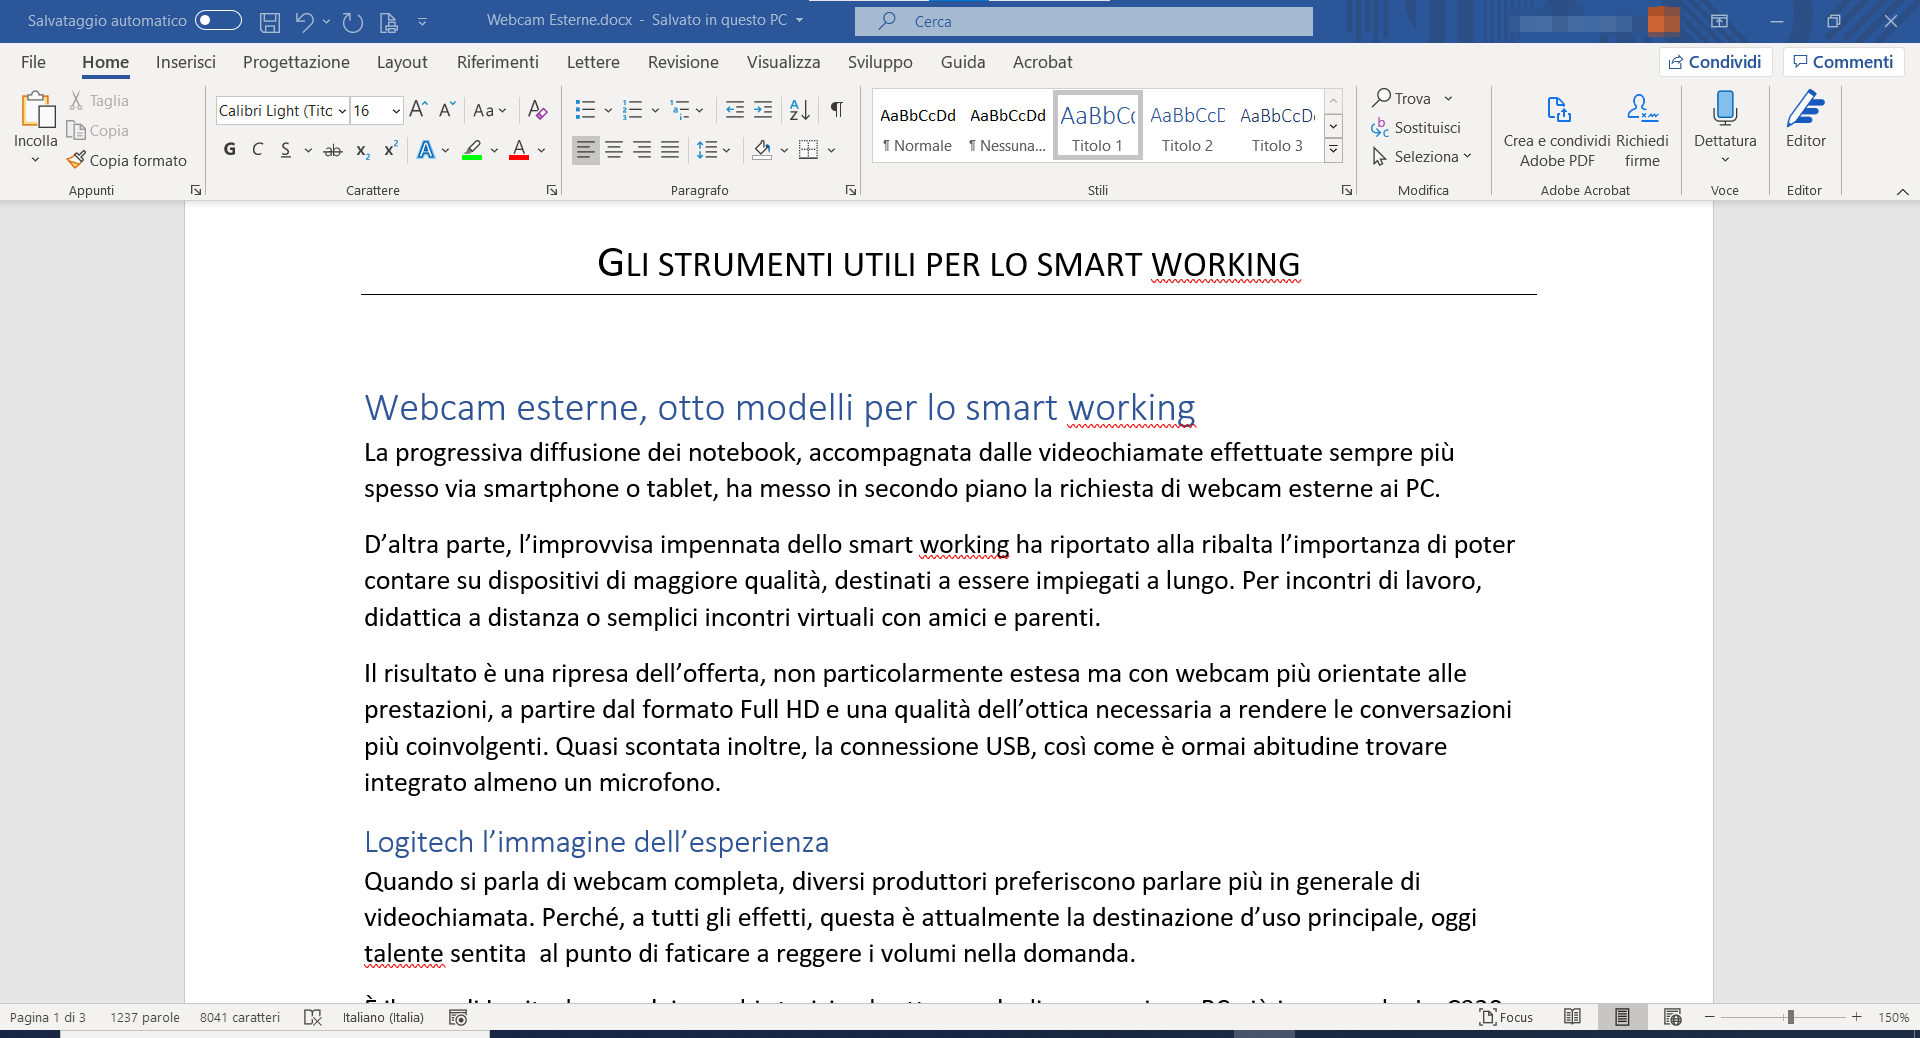The image size is (1920, 1038).
Task: Open the Inserisci ribbon tab
Action: (185, 62)
